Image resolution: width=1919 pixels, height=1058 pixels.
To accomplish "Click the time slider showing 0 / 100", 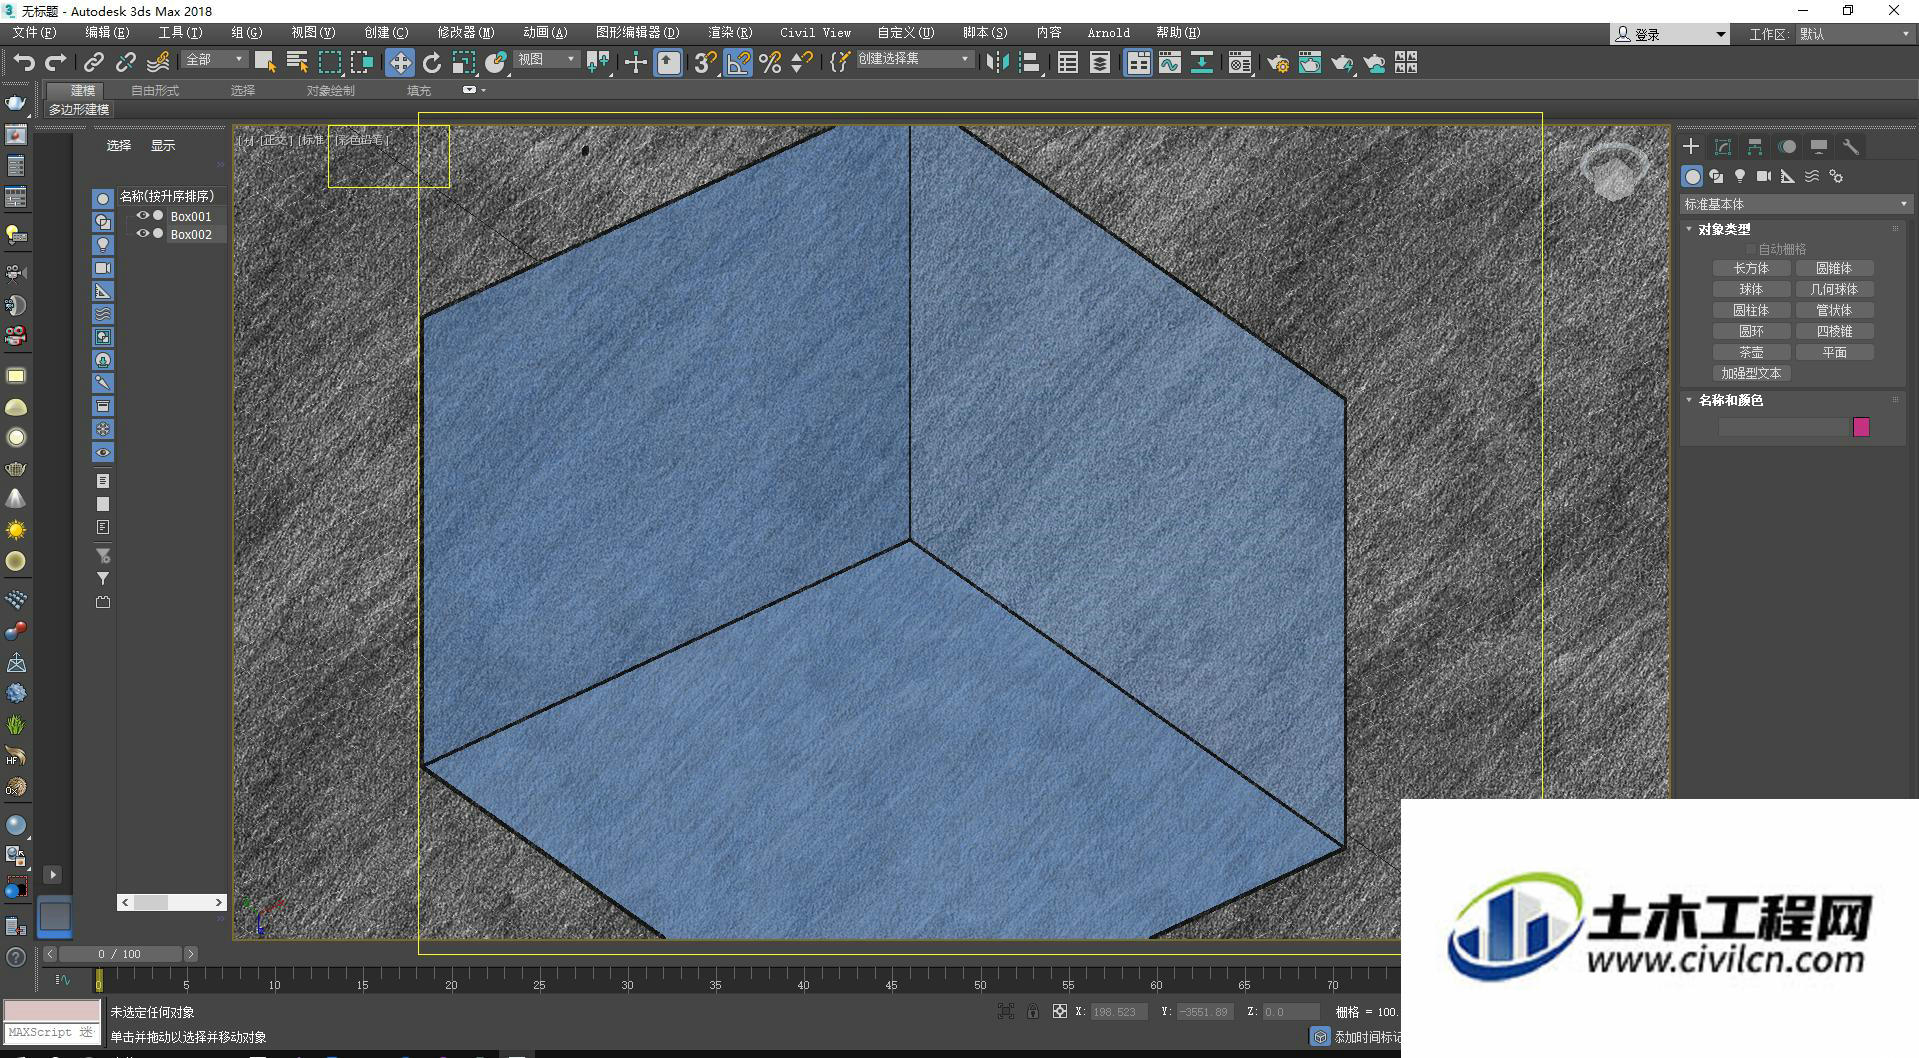I will click(120, 954).
